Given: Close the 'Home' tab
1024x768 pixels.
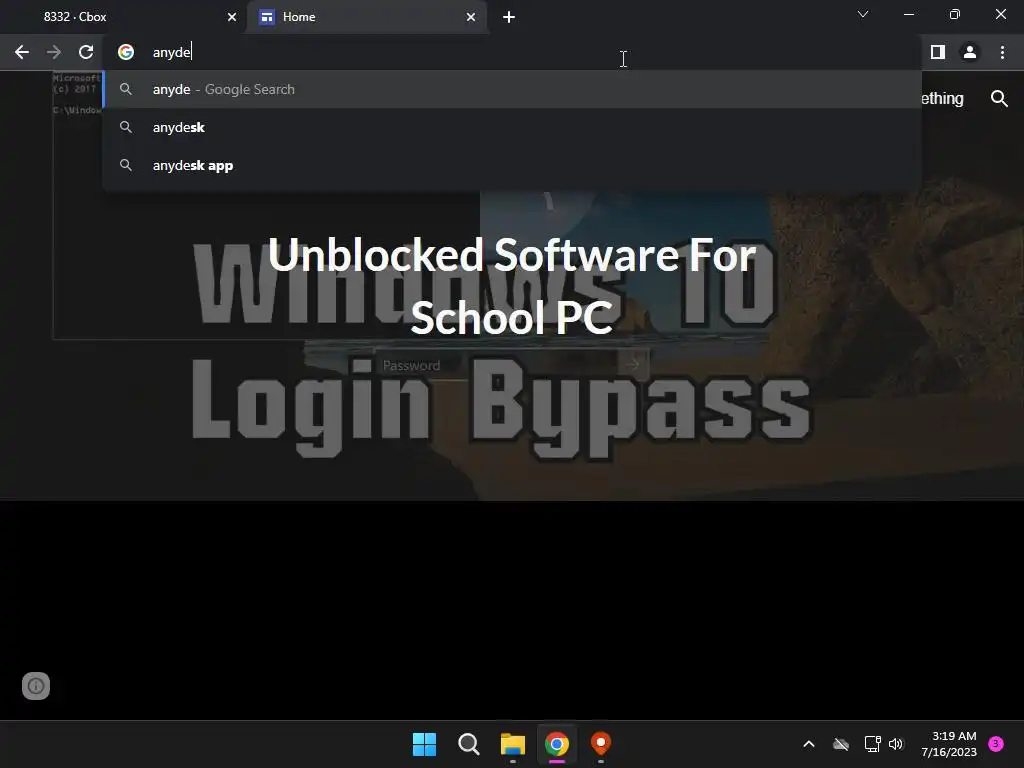Looking at the screenshot, I should 471,17.
